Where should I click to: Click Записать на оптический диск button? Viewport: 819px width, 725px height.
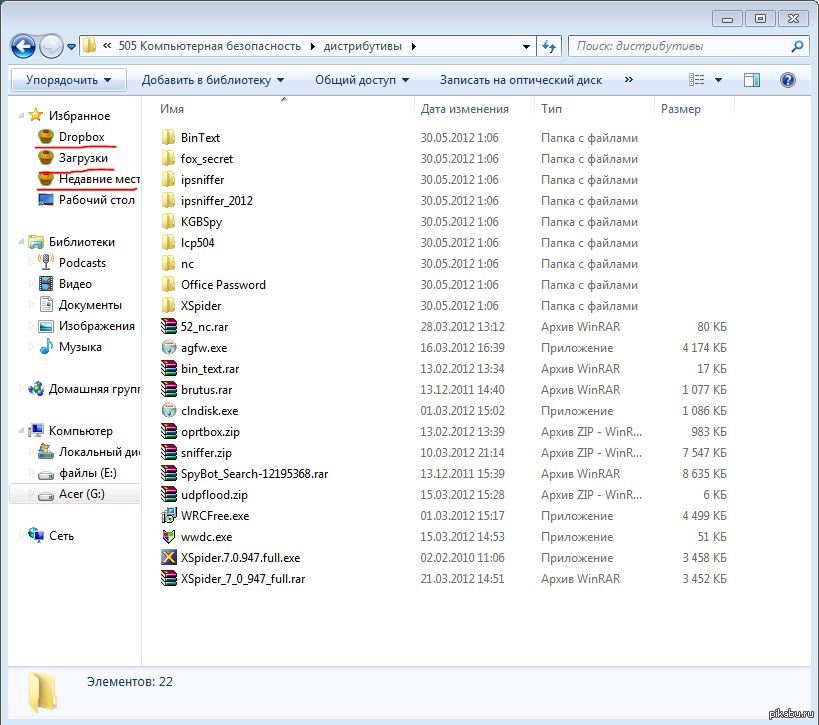521,80
